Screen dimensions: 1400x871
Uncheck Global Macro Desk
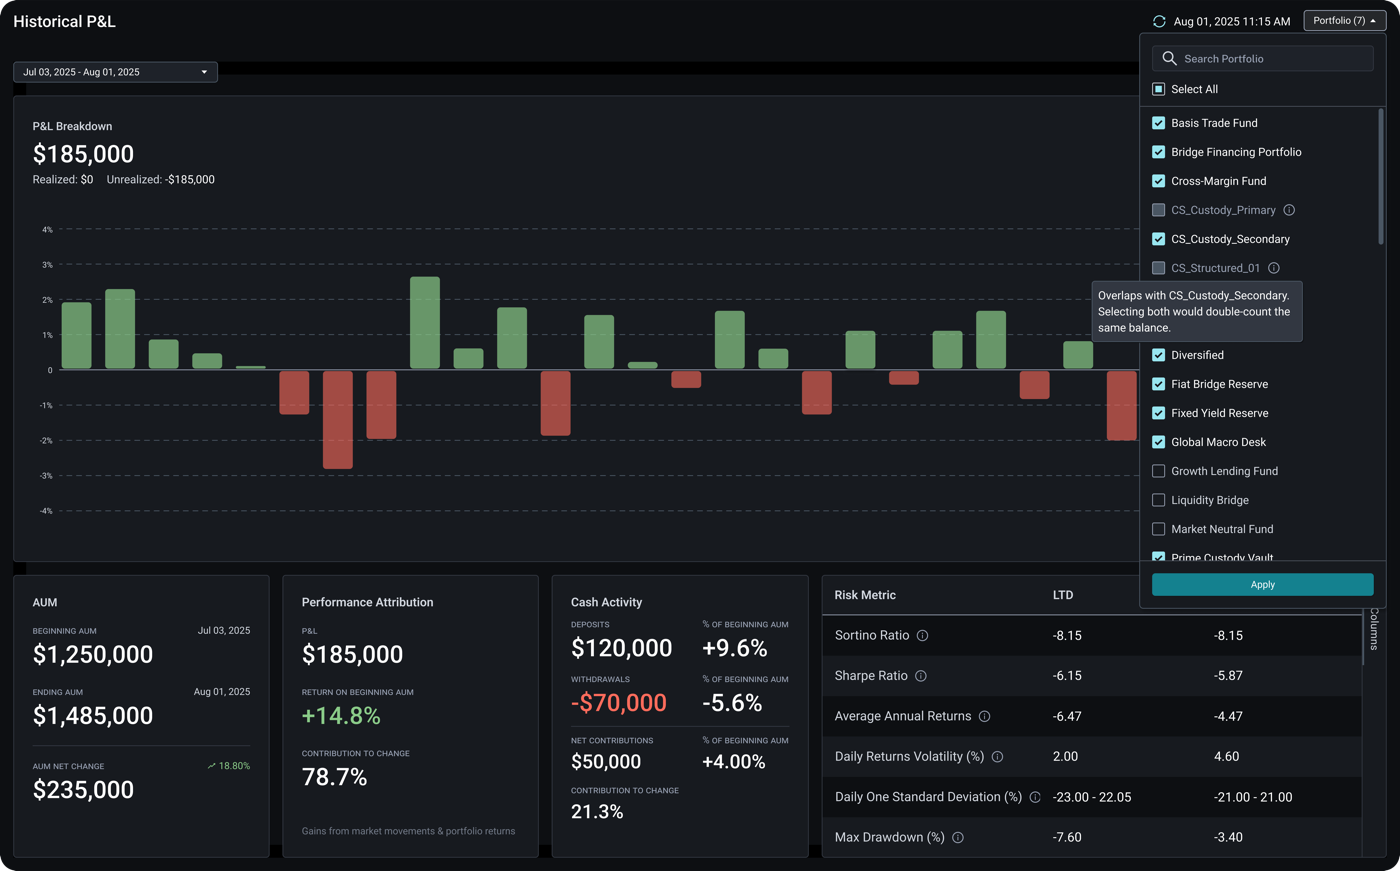coord(1158,442)
